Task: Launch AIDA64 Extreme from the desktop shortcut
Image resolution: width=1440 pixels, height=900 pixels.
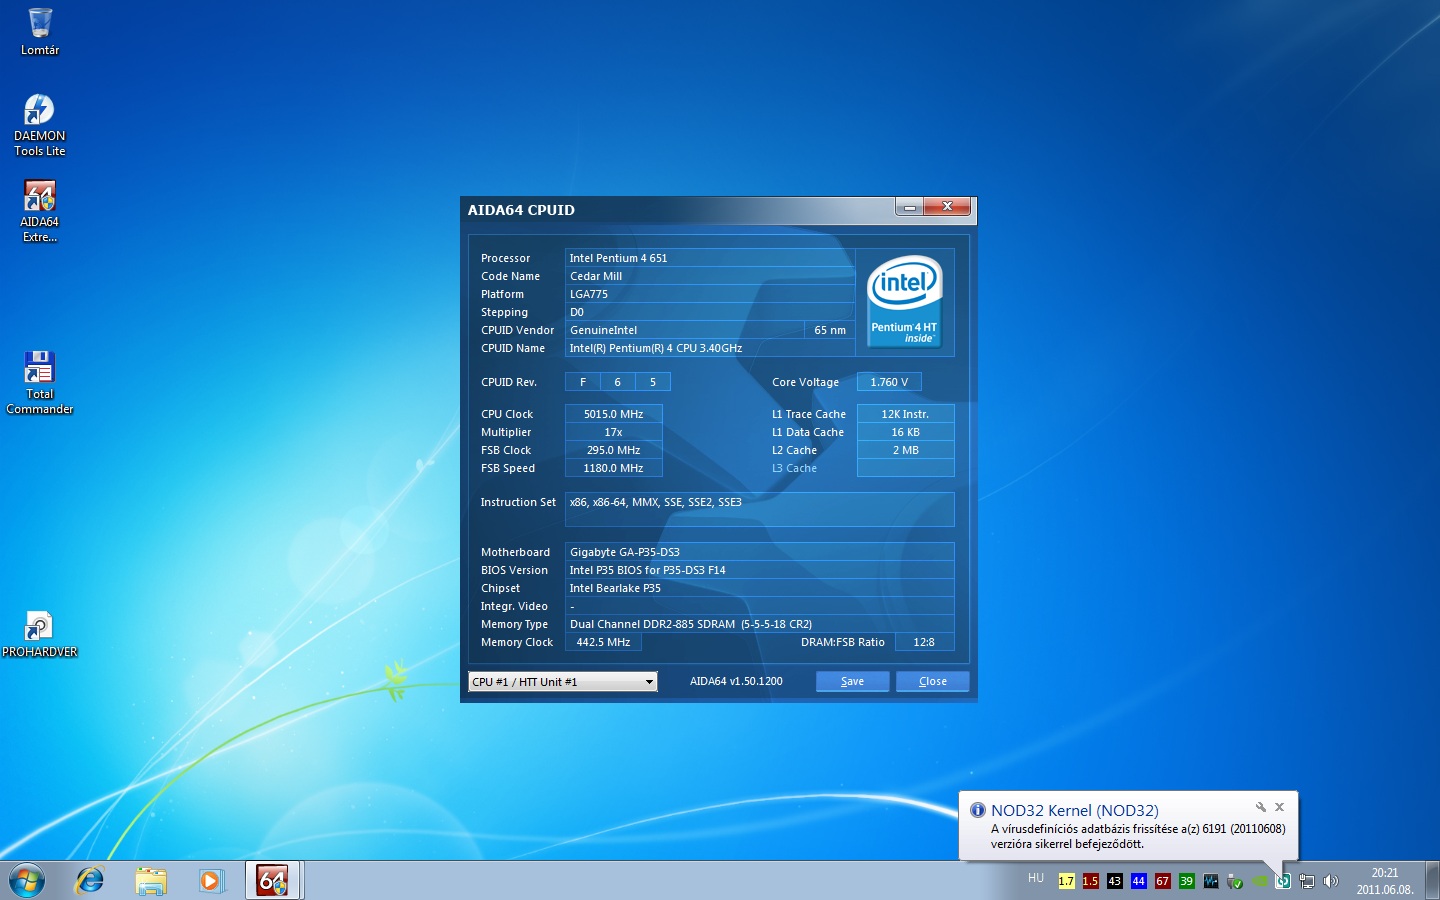Action: (x=40, y=211)
